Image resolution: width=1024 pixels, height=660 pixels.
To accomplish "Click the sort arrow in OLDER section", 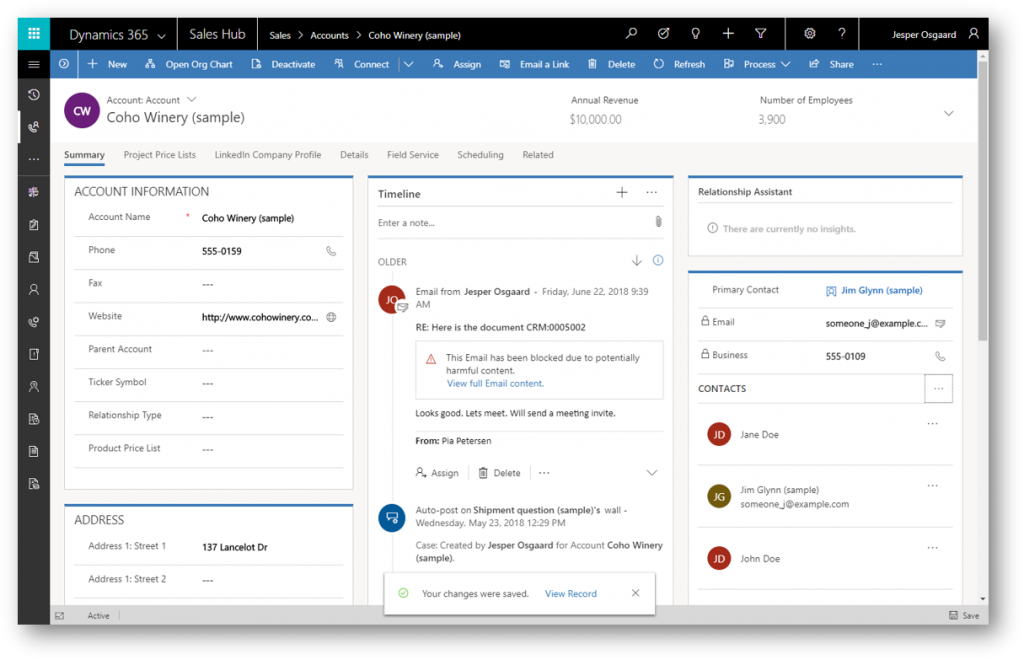I will point(636,261).
